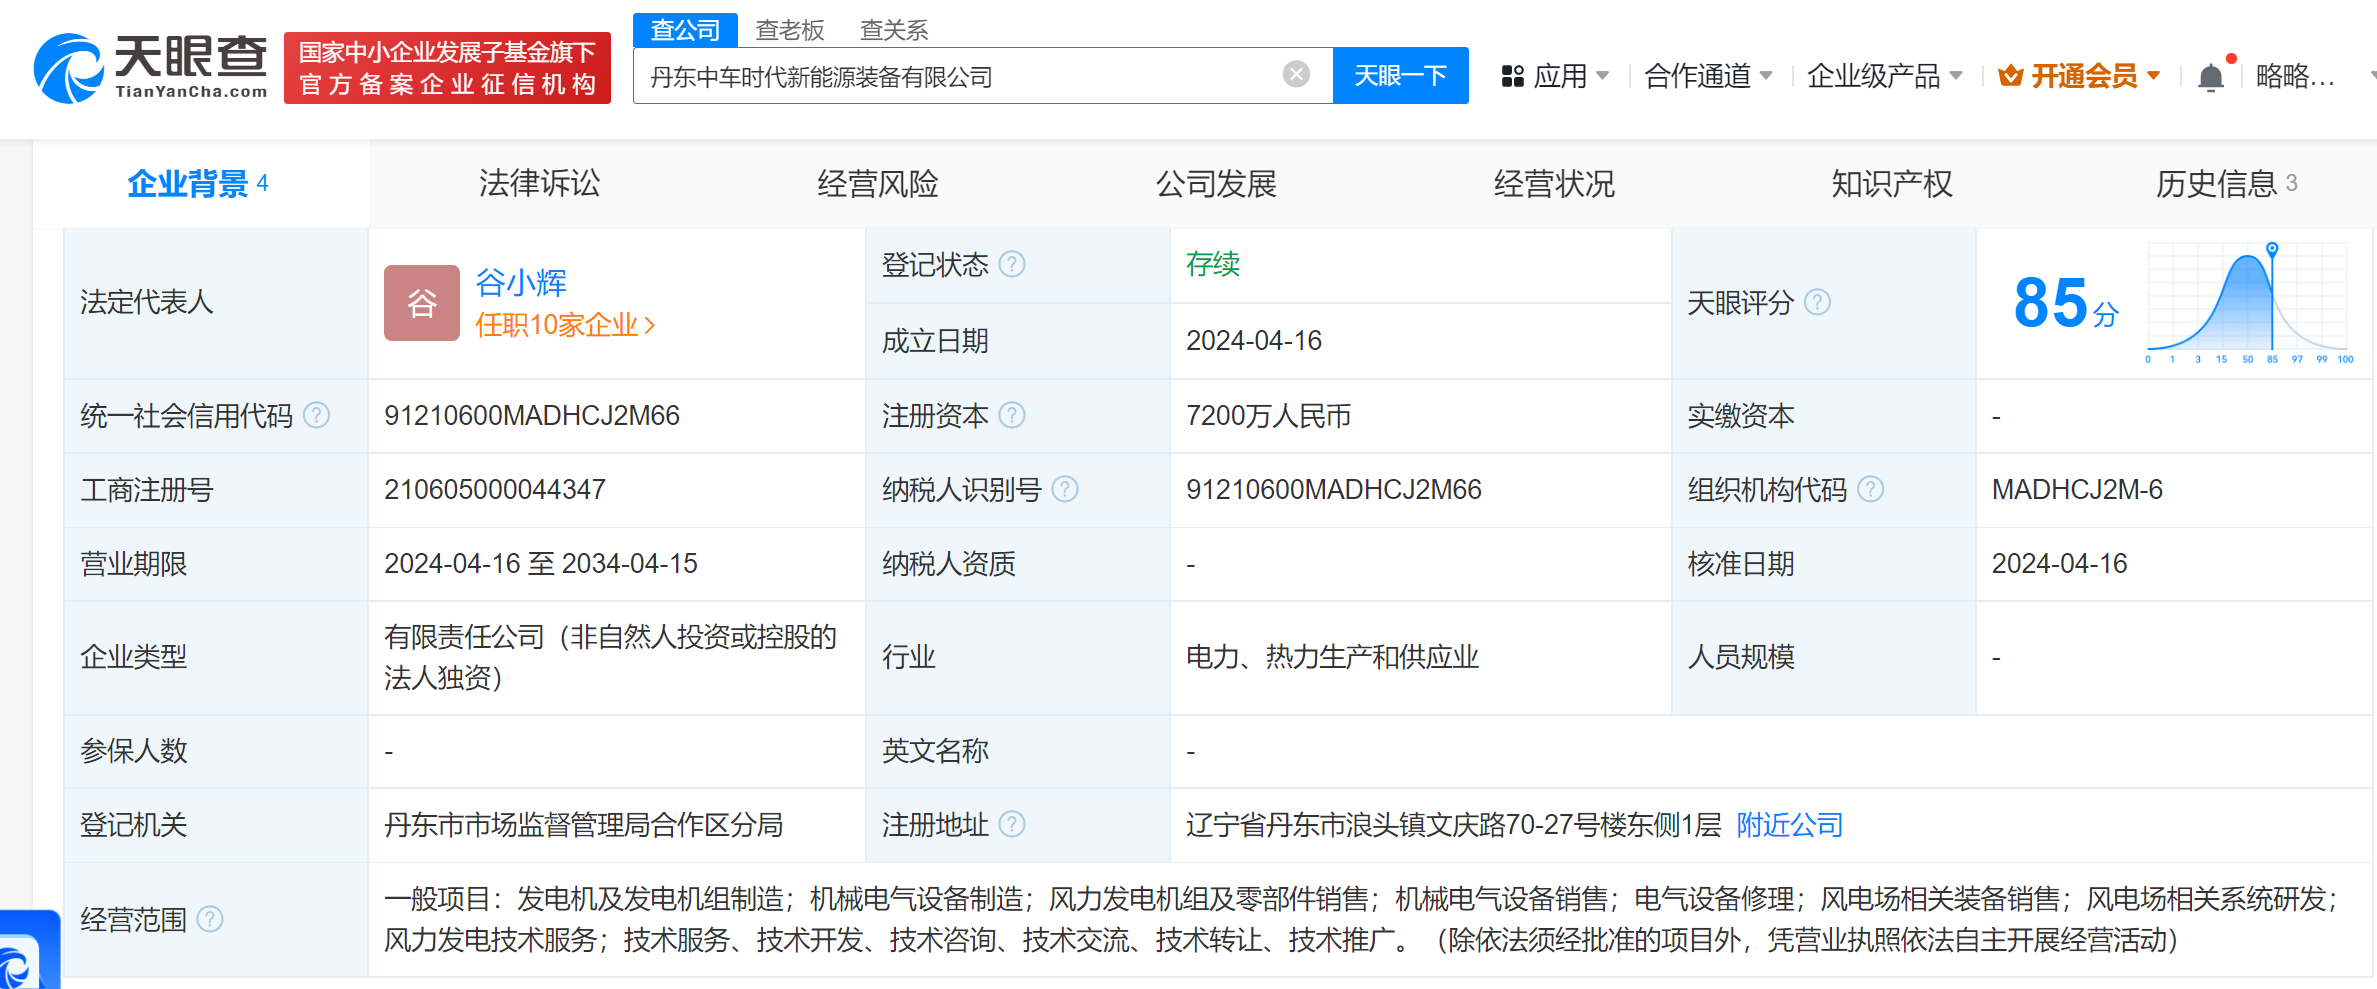Select the 查老板 search tab
This screenshot has width=2377, height=989.
[789, 30]
